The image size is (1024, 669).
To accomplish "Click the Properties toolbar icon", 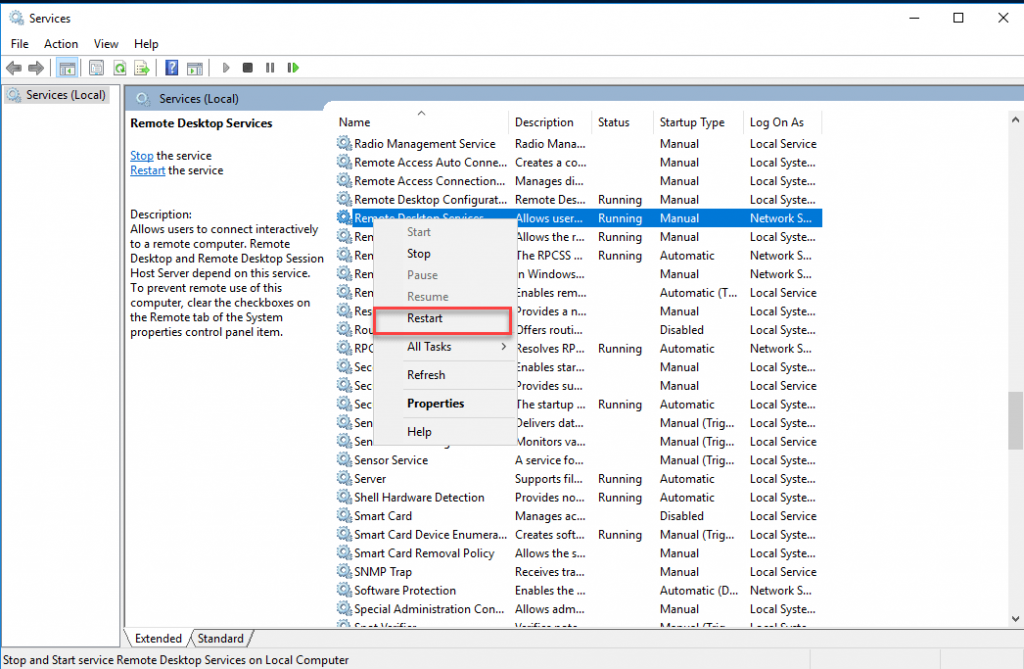I will click(94, 67).
